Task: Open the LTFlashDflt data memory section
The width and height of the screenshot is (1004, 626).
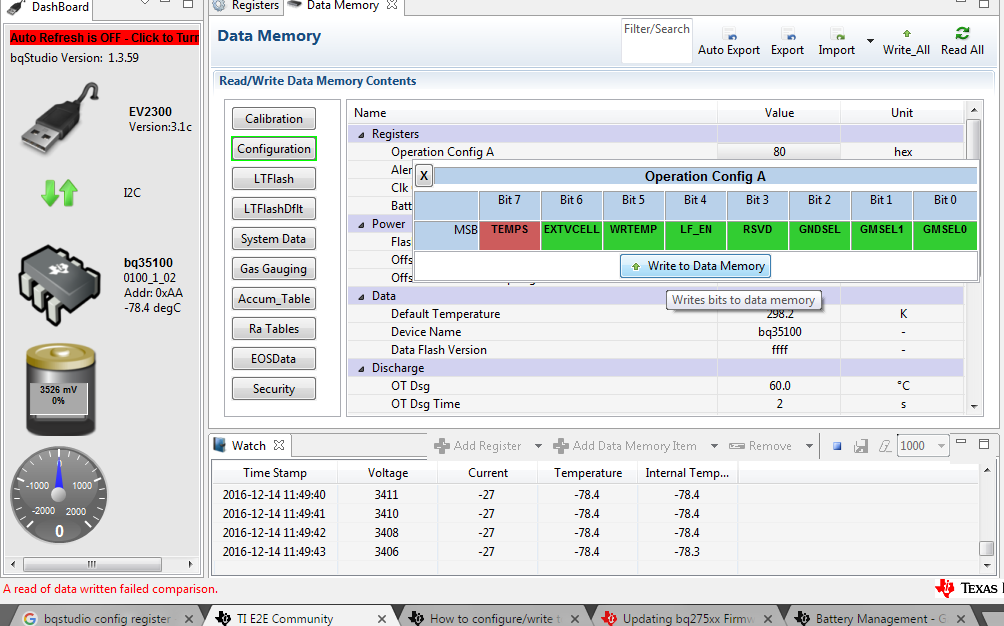Action: (273, 209)
